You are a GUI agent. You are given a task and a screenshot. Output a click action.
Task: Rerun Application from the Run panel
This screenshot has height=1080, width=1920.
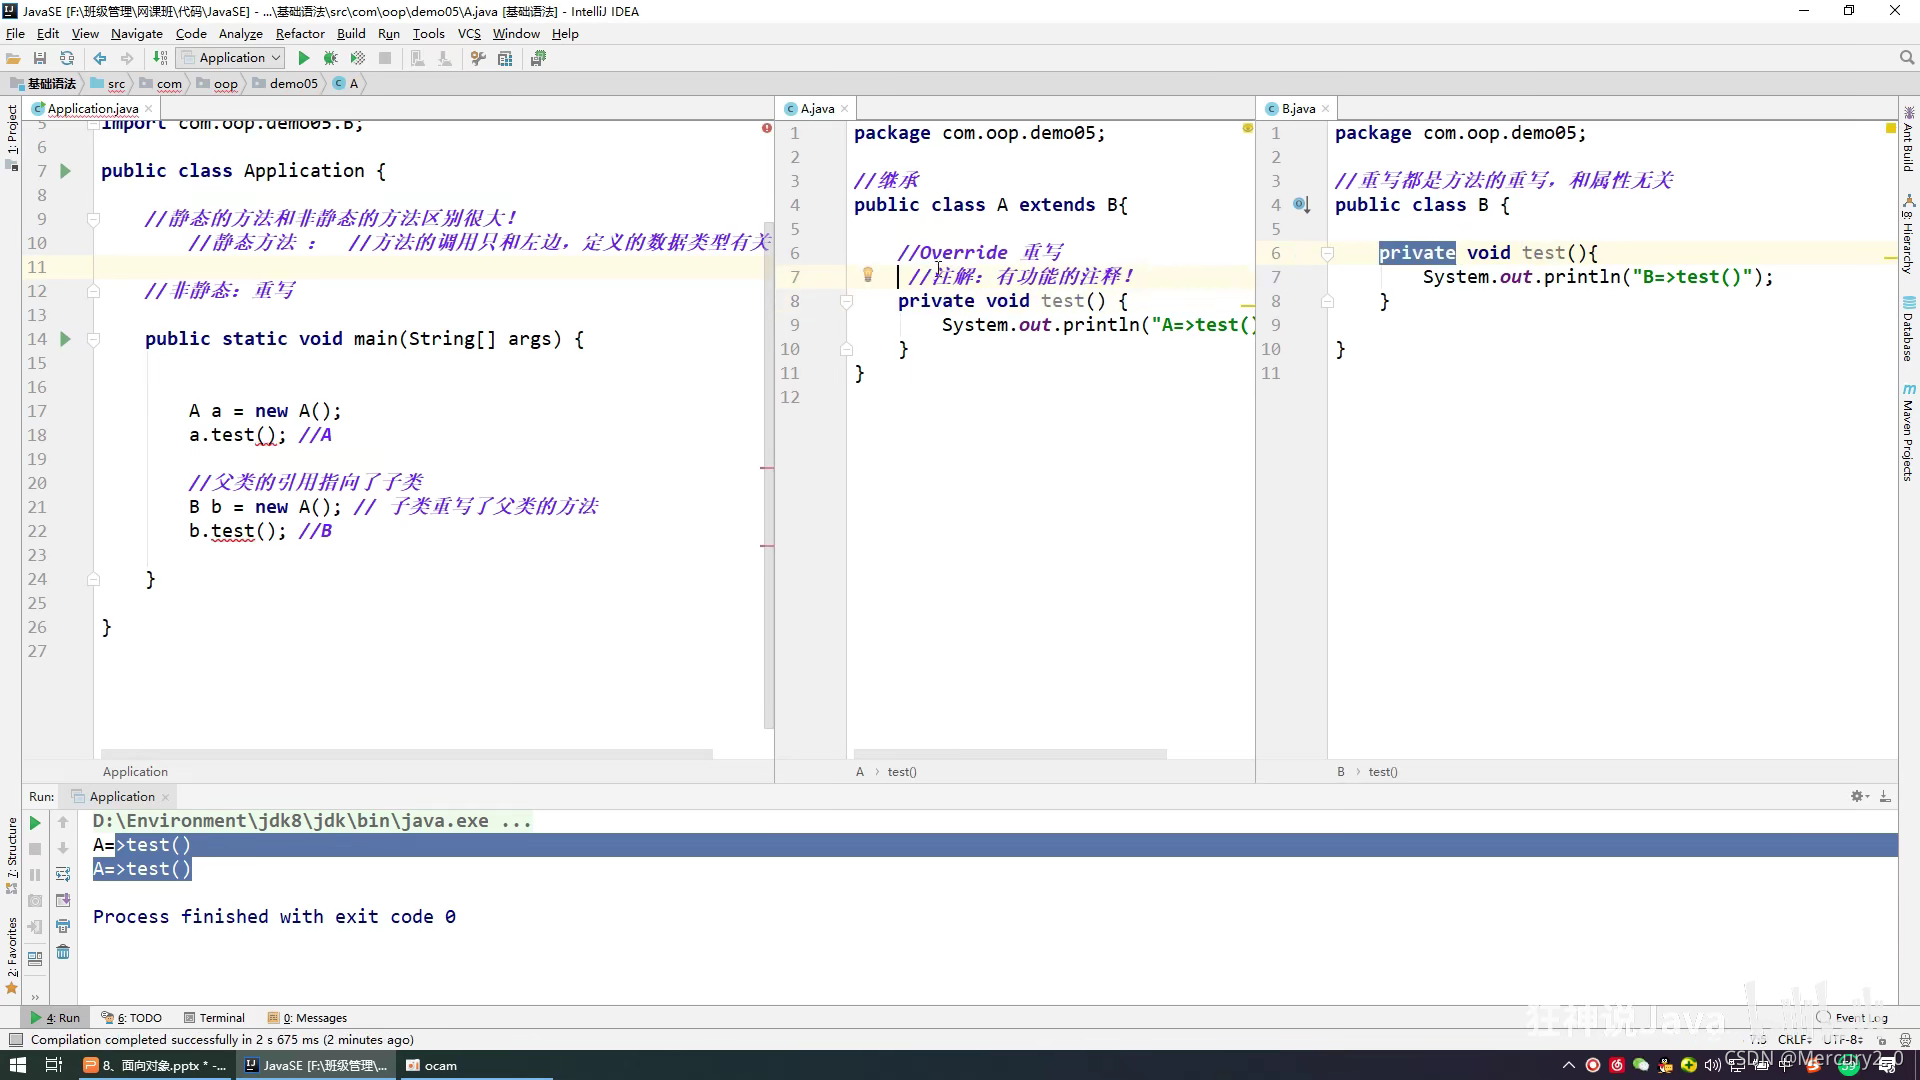[35, 822]
